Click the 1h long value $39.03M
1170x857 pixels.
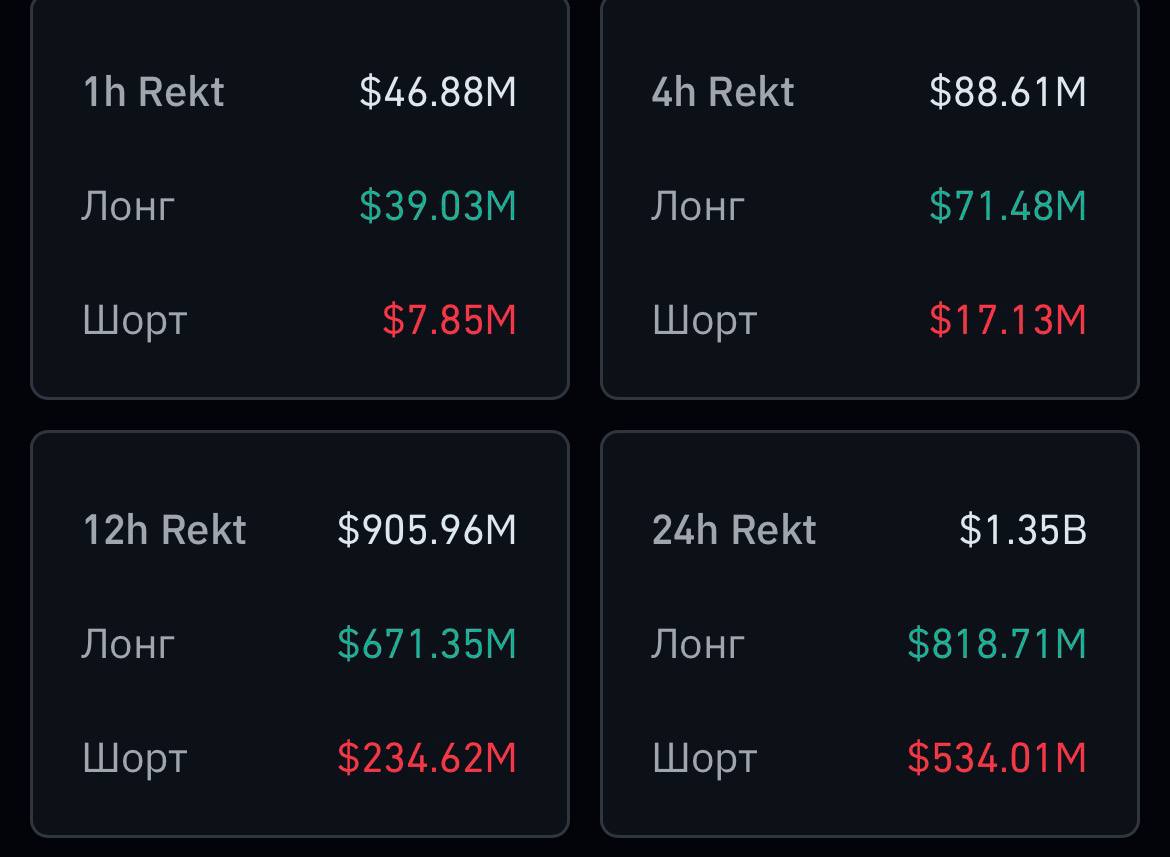(438, 206)
